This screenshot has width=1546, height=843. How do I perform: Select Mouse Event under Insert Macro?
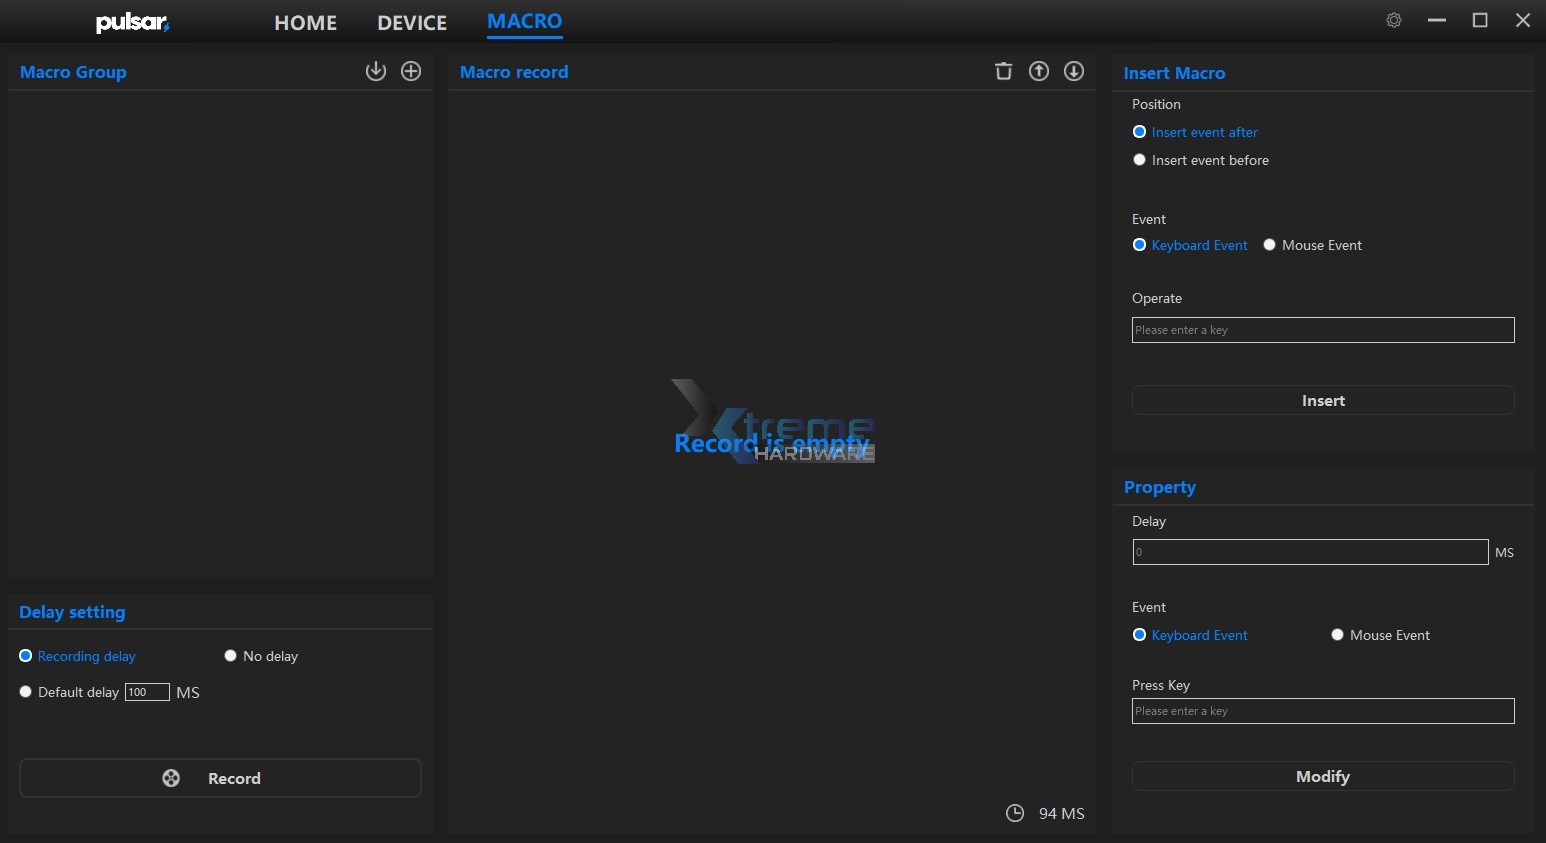[x=1270, y=245]
